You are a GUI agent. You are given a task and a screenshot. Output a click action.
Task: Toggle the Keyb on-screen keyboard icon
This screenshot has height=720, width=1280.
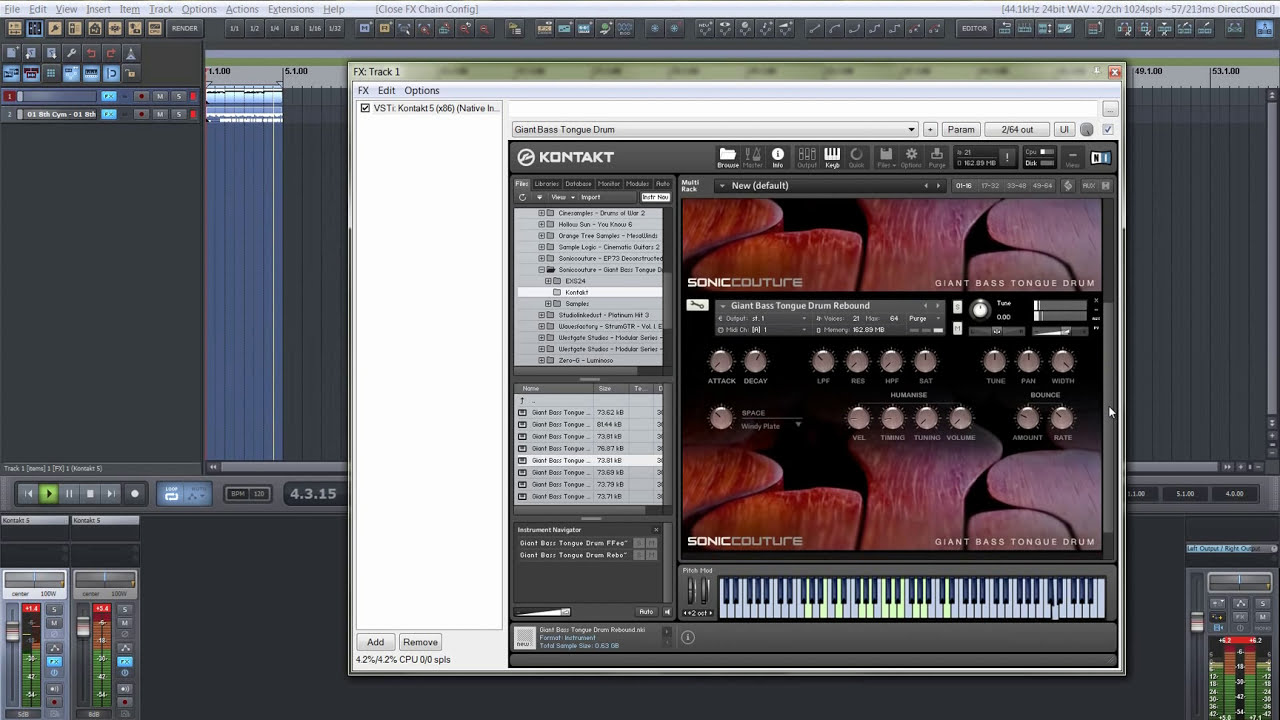click(x=832, y=158)
